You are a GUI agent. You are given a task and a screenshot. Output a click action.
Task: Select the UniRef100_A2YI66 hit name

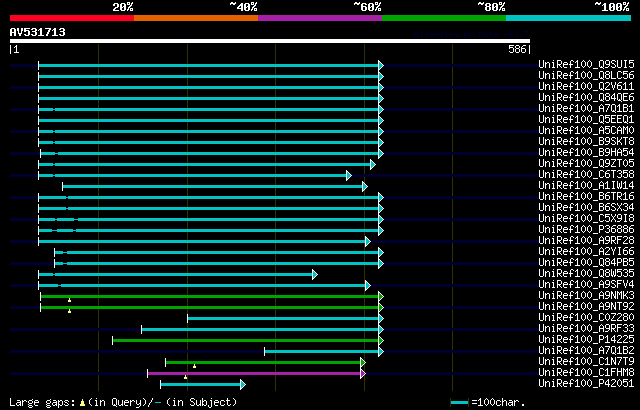(x=586, y=252)
